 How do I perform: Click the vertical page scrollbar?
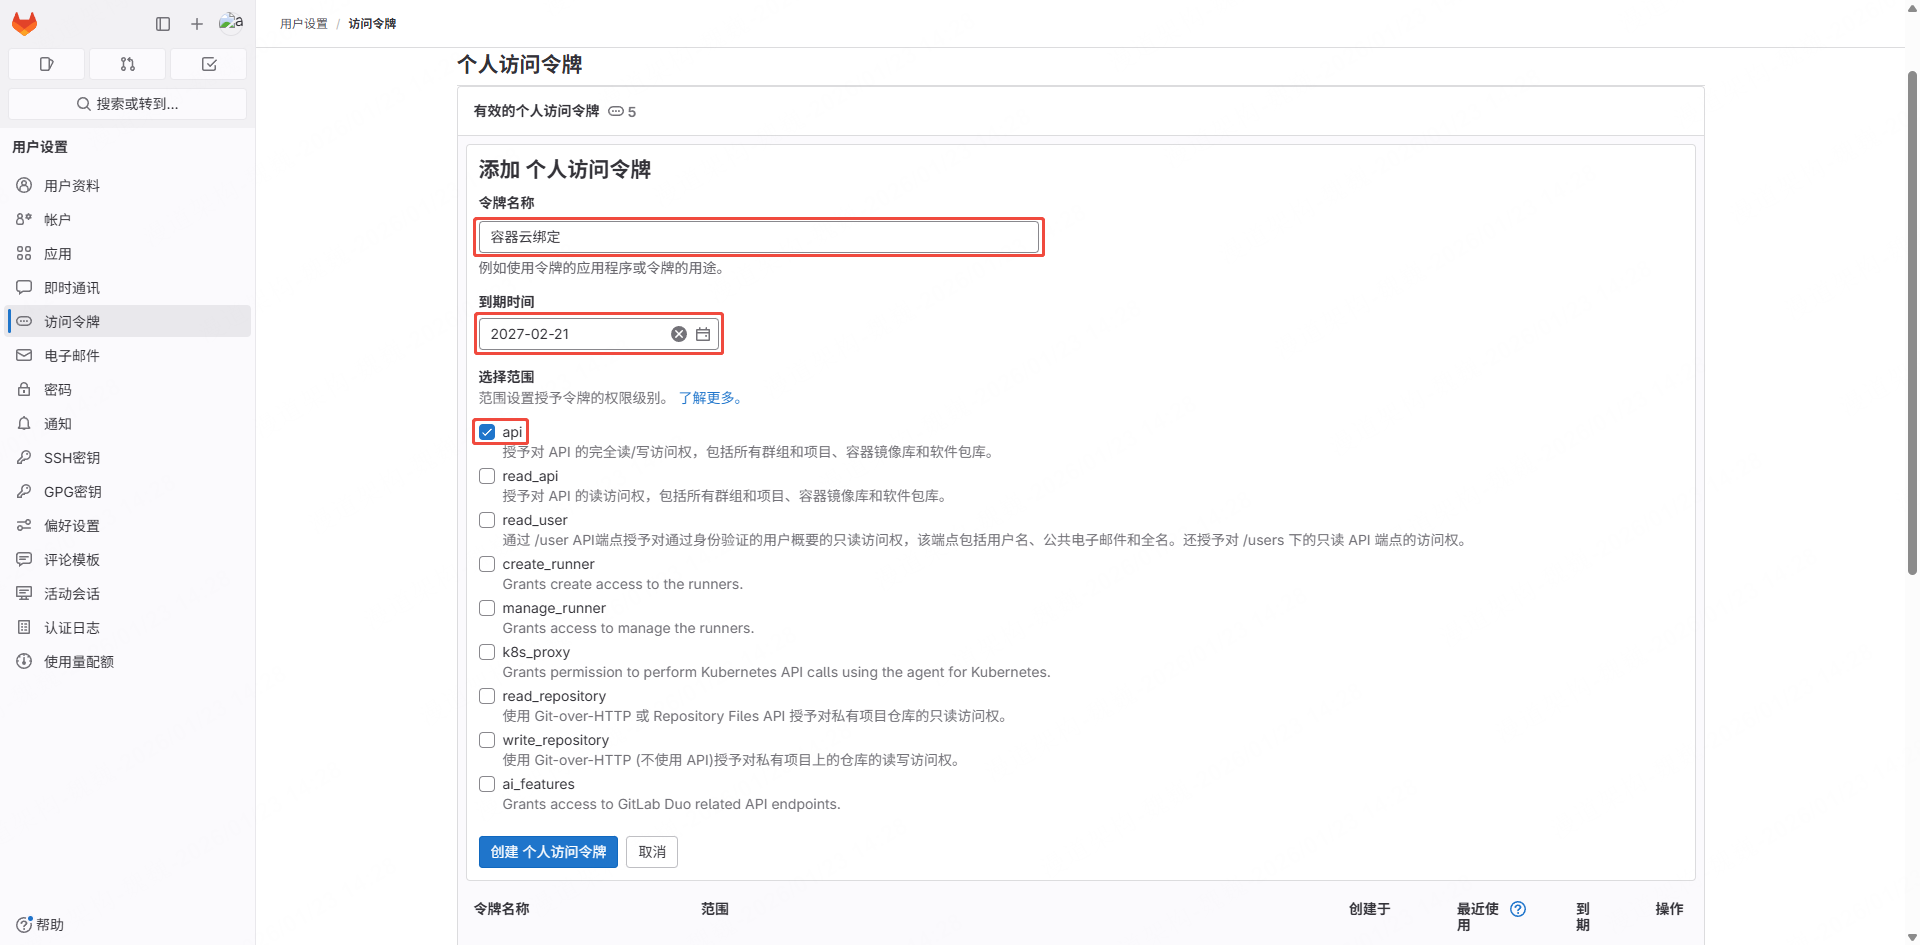[1912, 320]
